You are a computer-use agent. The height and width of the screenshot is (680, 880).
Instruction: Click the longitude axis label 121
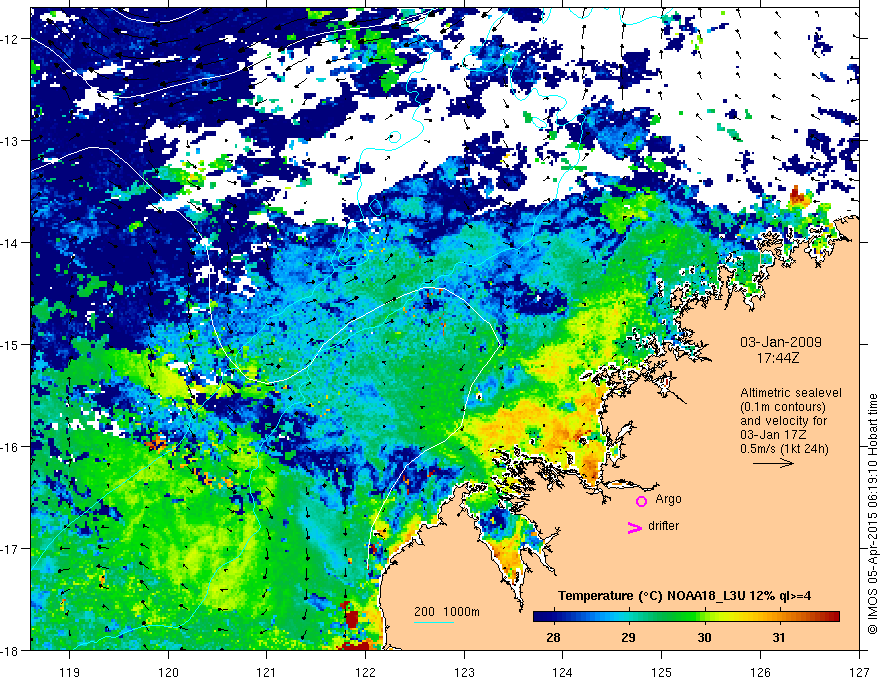(x=267, y=672)
